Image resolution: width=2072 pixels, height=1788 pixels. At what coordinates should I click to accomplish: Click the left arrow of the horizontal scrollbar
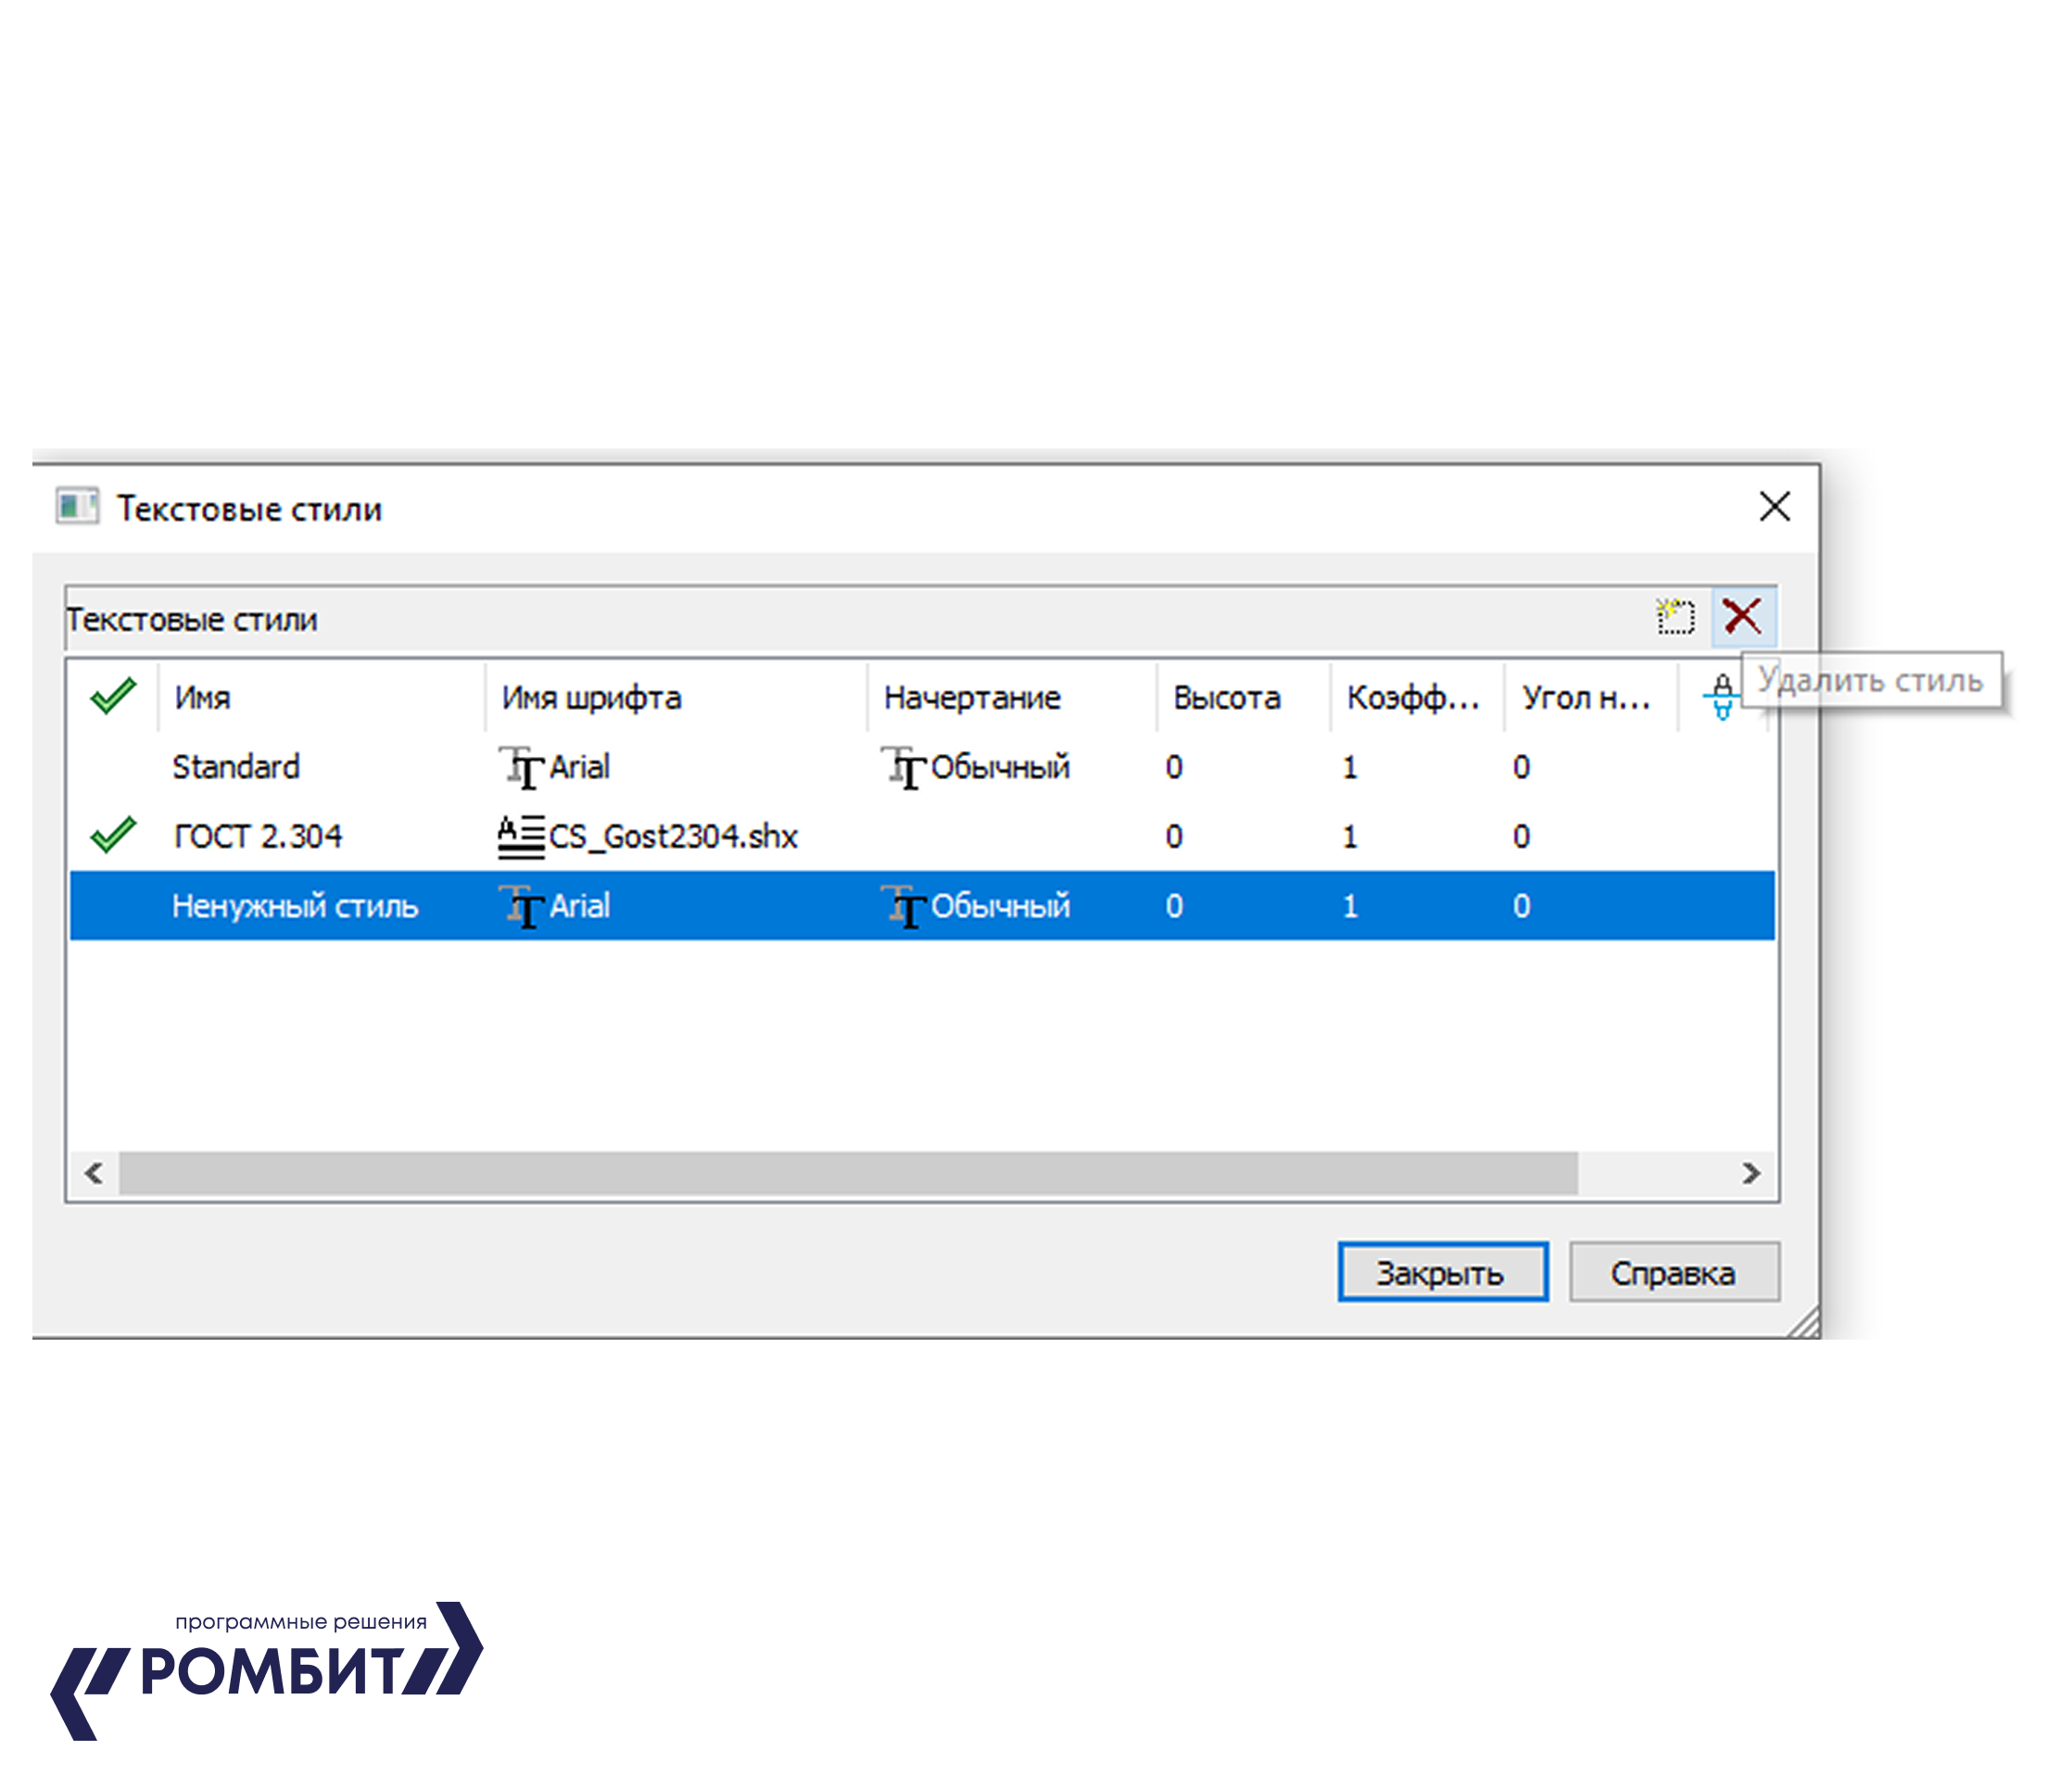click(x=94, y=1173)
